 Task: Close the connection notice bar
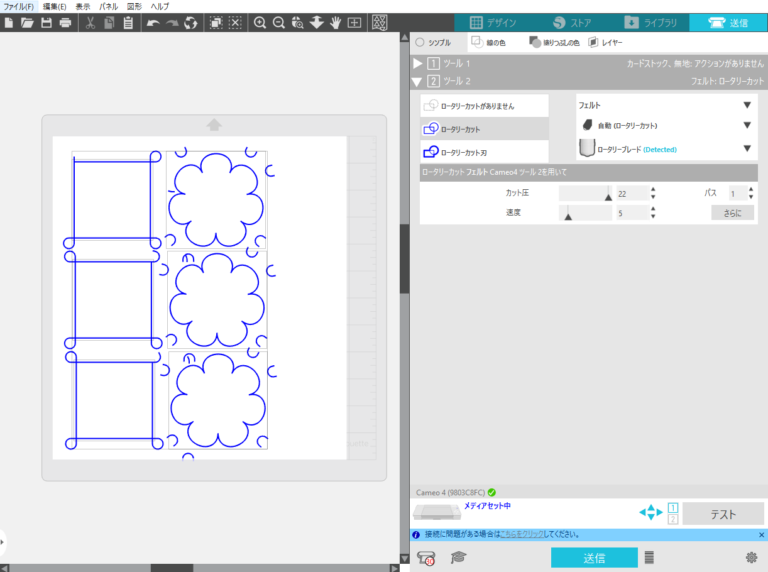pyautogui.click(x=762, y=535)
